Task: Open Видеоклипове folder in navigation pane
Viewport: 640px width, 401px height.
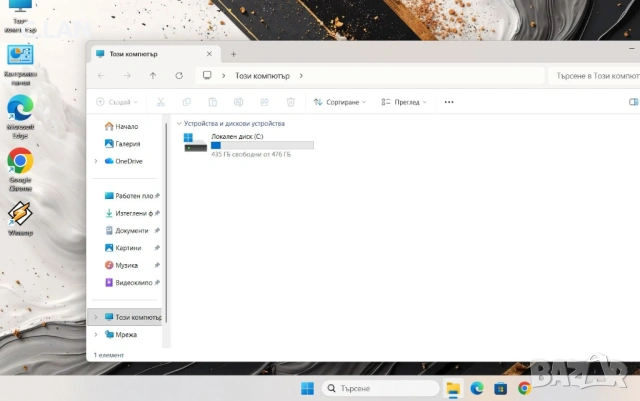Action: click(131, 282)
